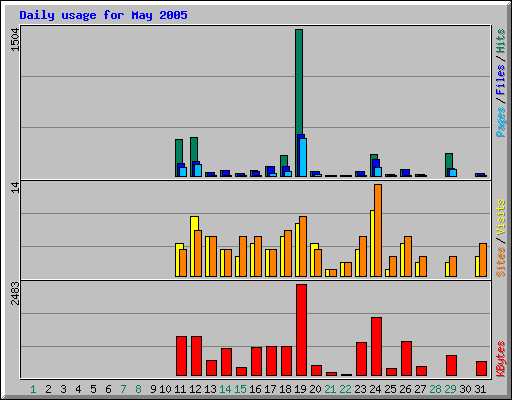Click the '14' visits axis label
The height and width of the screenshot is (400, 512).
pyautogui.click(x=15, y=187)
